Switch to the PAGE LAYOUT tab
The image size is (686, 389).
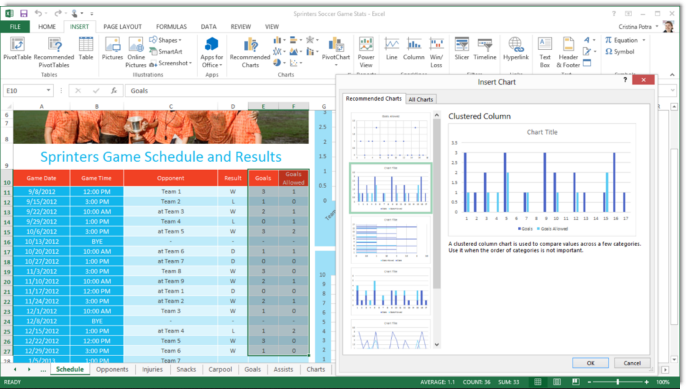point(122,27)
